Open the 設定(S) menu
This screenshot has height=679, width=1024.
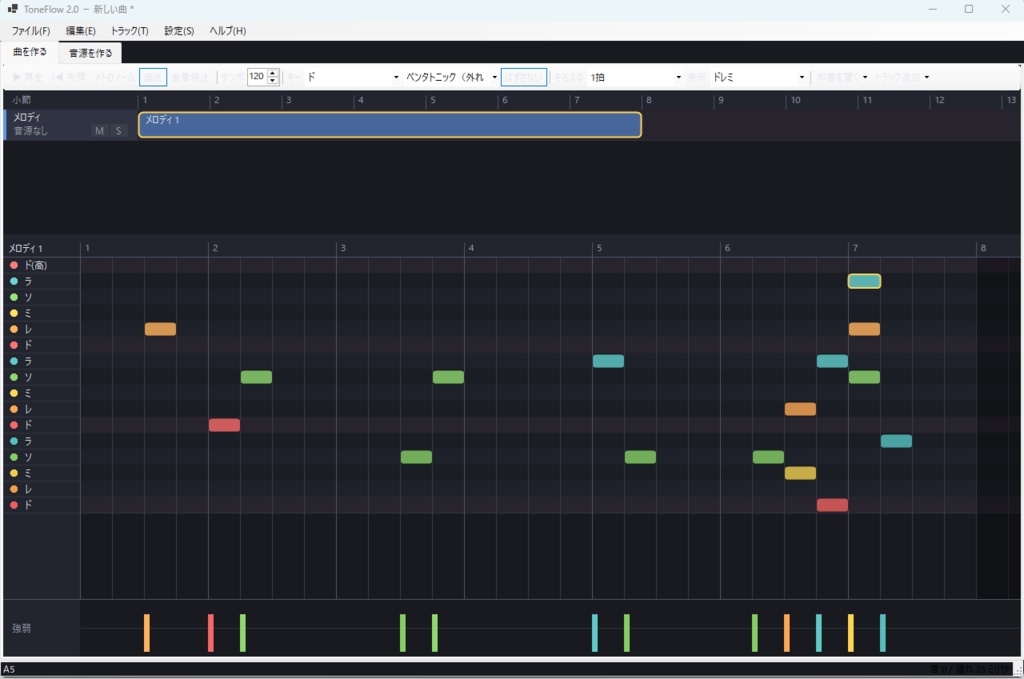(179, 31)
